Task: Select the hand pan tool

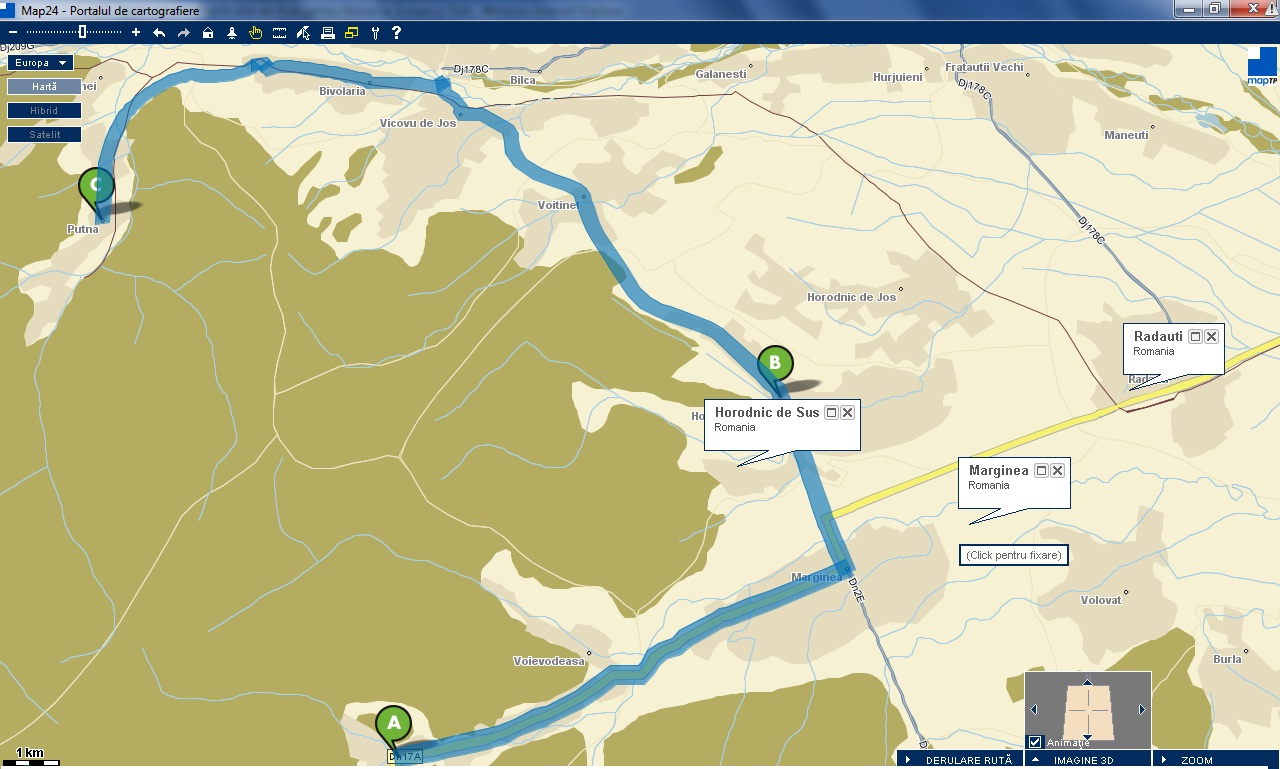Action: point(255,33)
